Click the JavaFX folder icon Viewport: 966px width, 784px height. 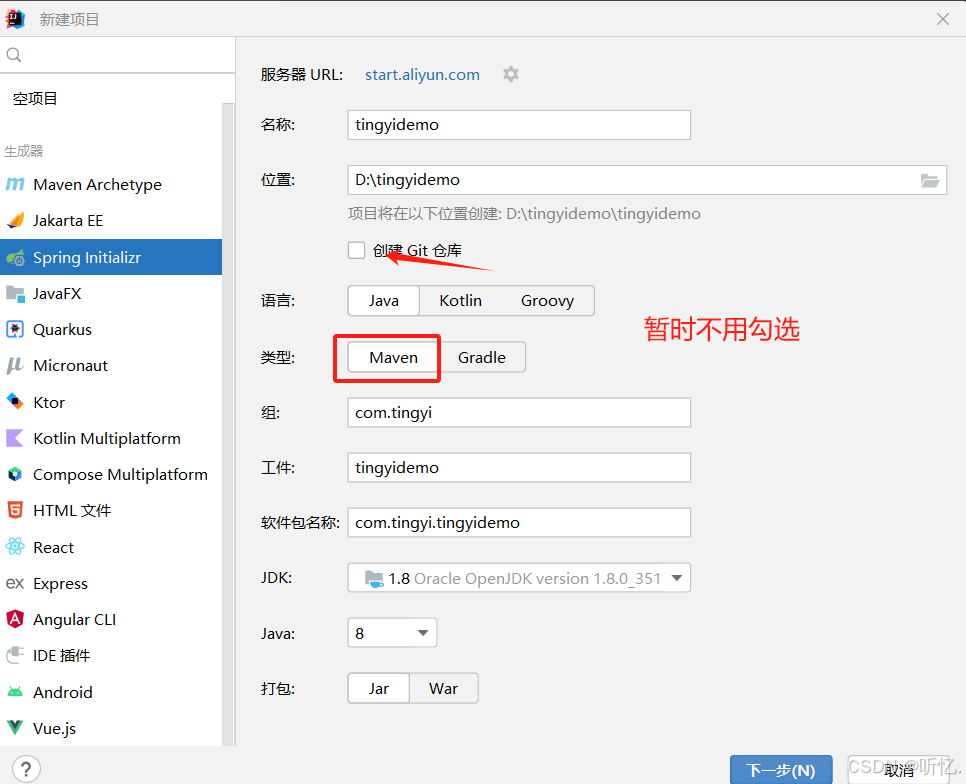15,293
